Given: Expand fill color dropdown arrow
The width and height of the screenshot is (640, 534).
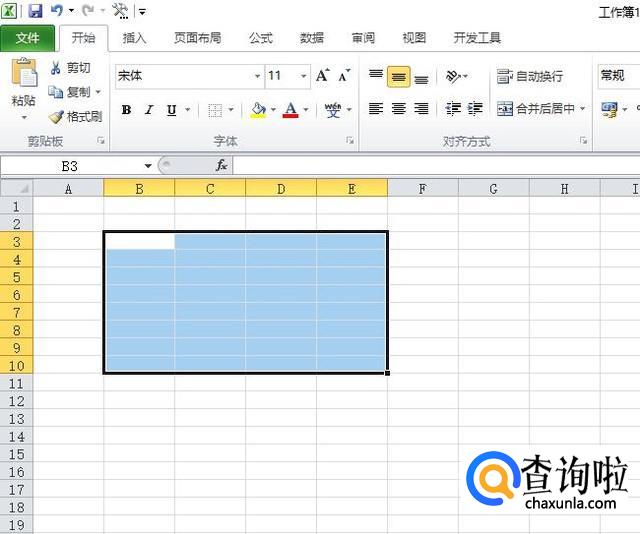Looking at the screenshot, I should tap(273, 110).
